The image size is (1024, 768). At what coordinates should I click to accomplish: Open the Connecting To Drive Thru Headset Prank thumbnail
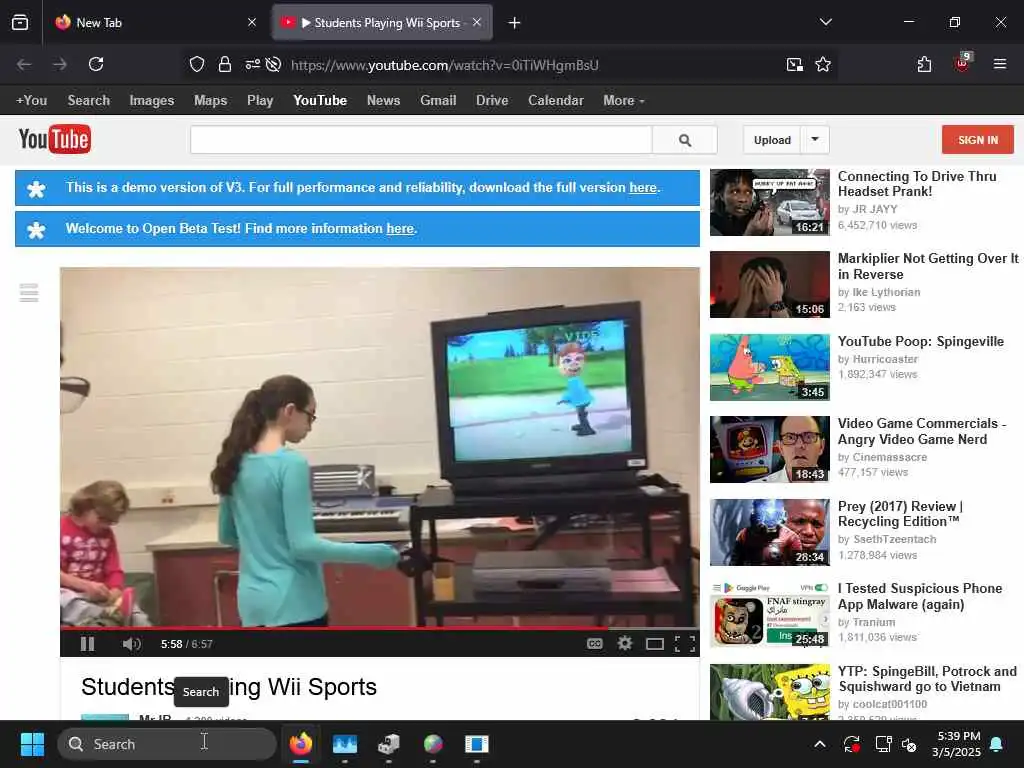point(770,202)
